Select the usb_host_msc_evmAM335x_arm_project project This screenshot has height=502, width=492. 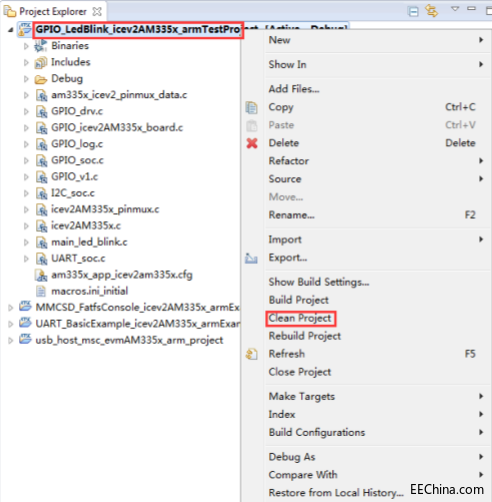coord(129,340)
